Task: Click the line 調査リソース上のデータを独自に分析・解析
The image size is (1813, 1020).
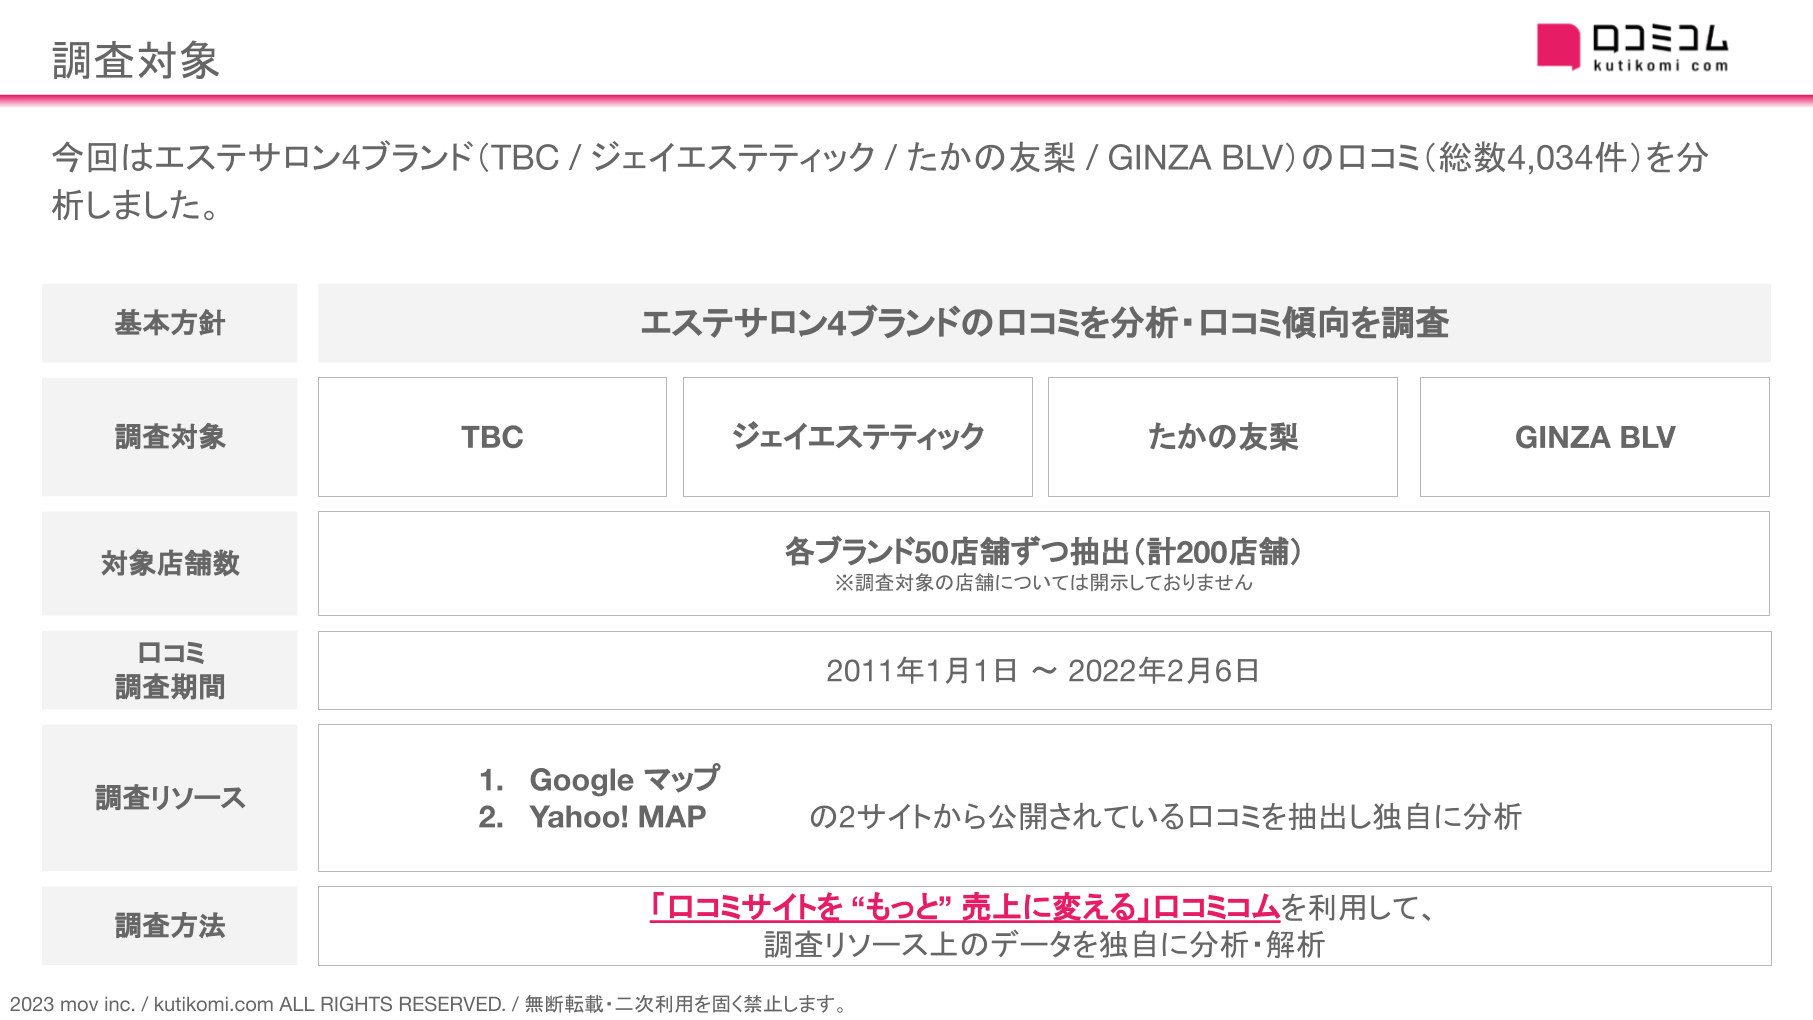Action: [1044, 944]
